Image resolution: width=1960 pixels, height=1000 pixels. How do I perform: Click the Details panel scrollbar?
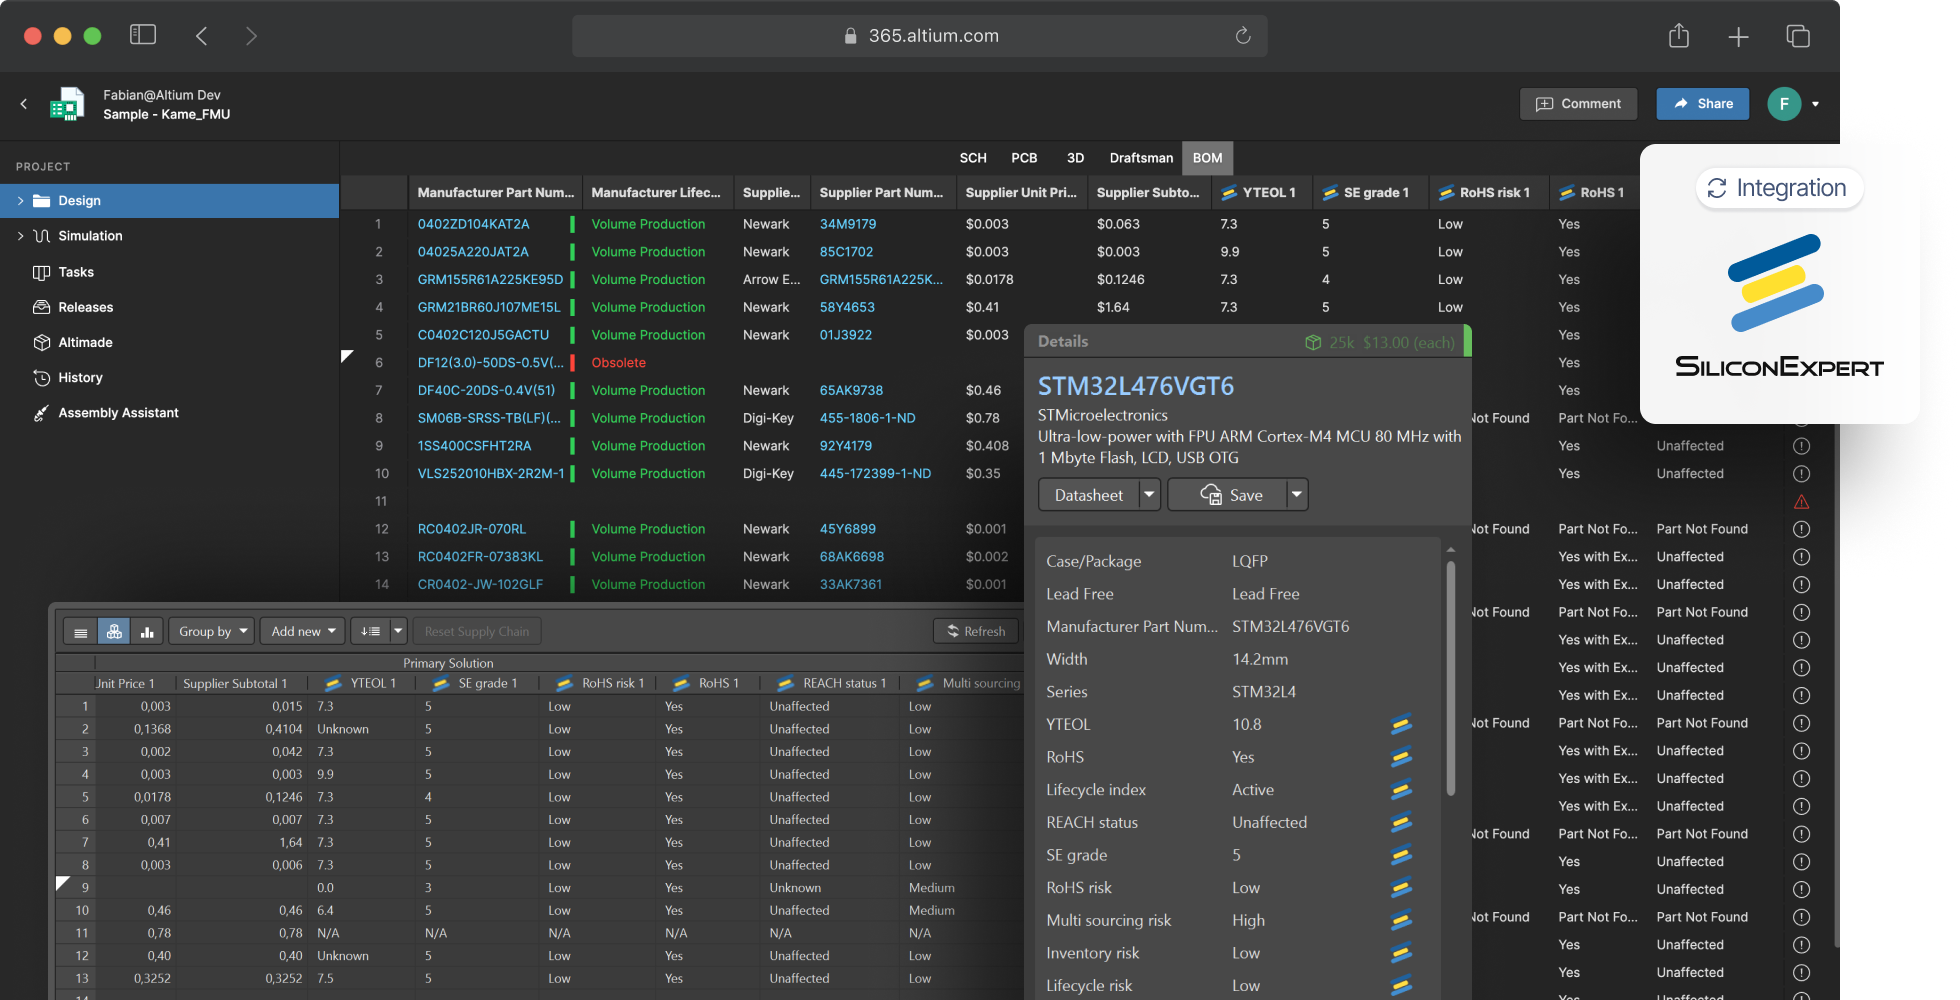tap(1450, 680)
